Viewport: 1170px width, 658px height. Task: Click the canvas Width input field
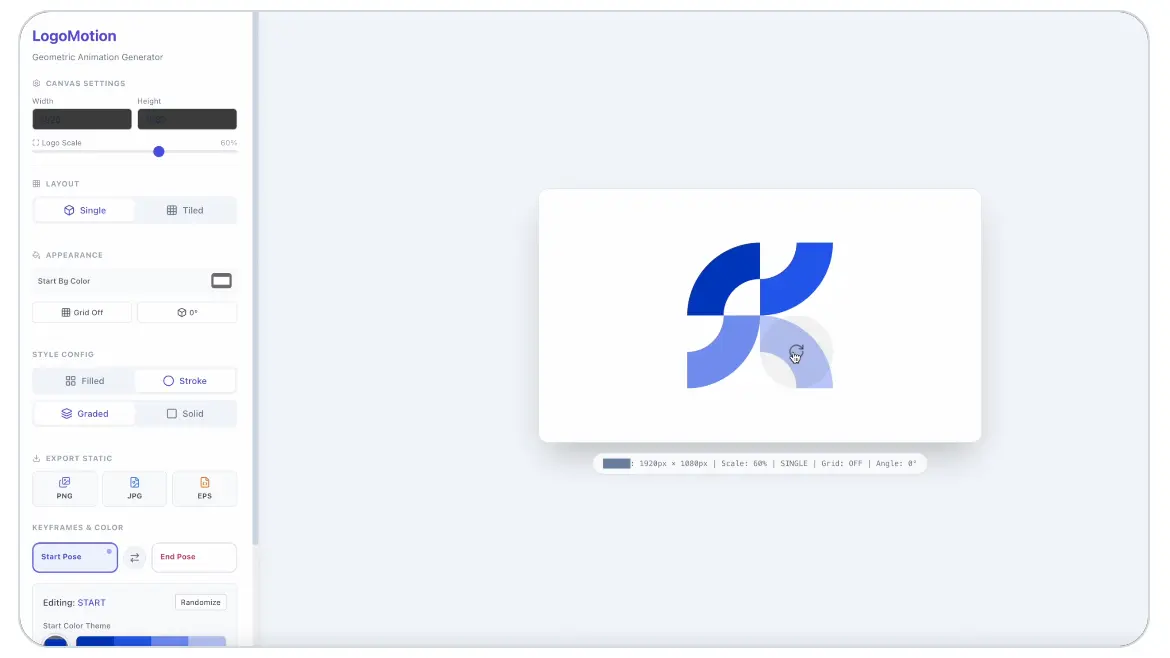[x=82, y=119]
